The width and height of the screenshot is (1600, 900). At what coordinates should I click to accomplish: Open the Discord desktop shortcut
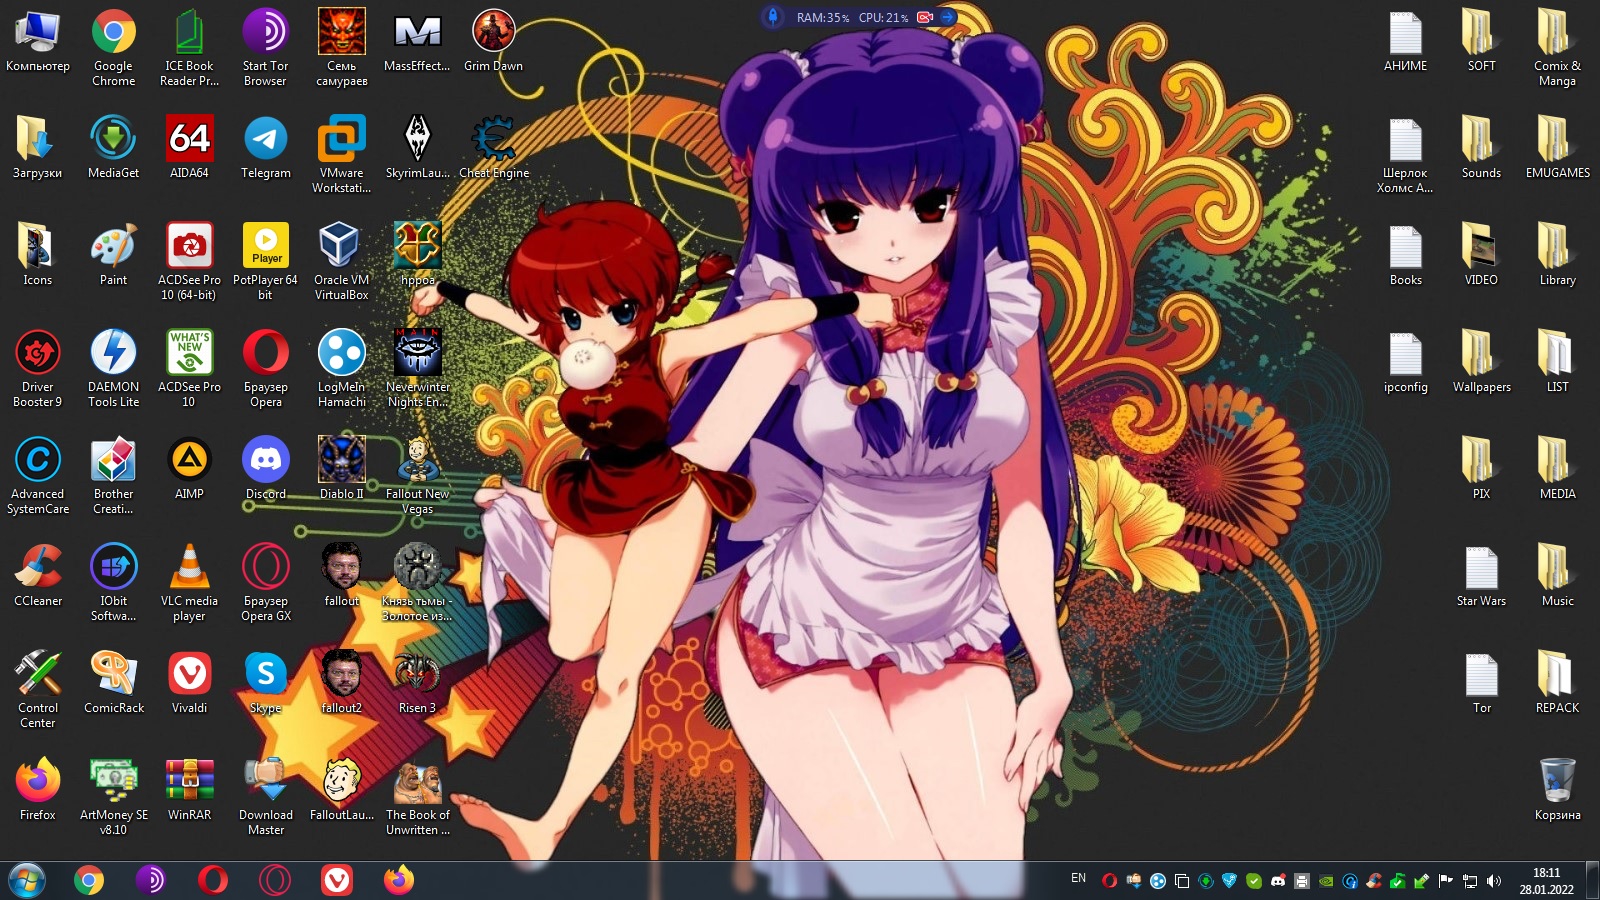pos(265,469)
